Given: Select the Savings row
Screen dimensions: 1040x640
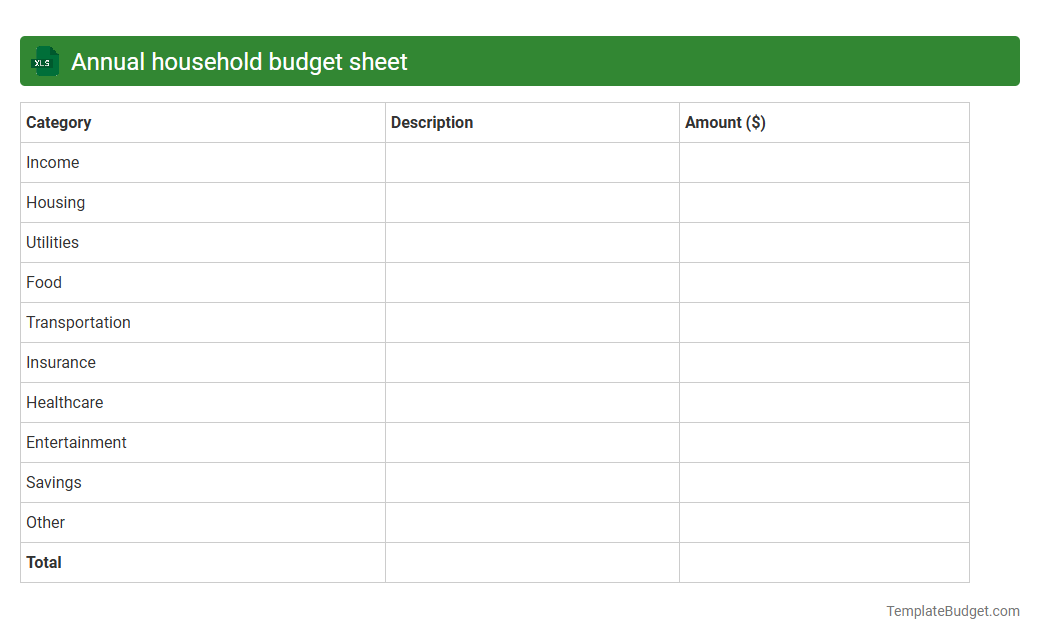Looking at the screenshot, I should pyautogui.click(x=53, y=482).
